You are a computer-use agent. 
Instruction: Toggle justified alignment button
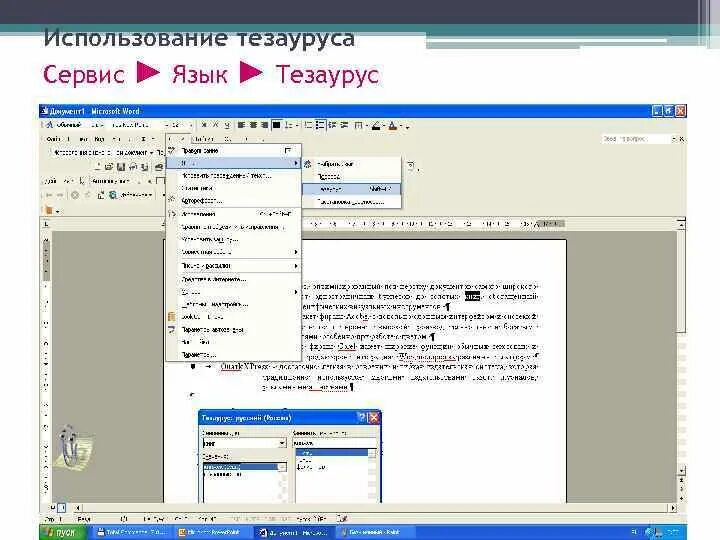tap(276, 125)
